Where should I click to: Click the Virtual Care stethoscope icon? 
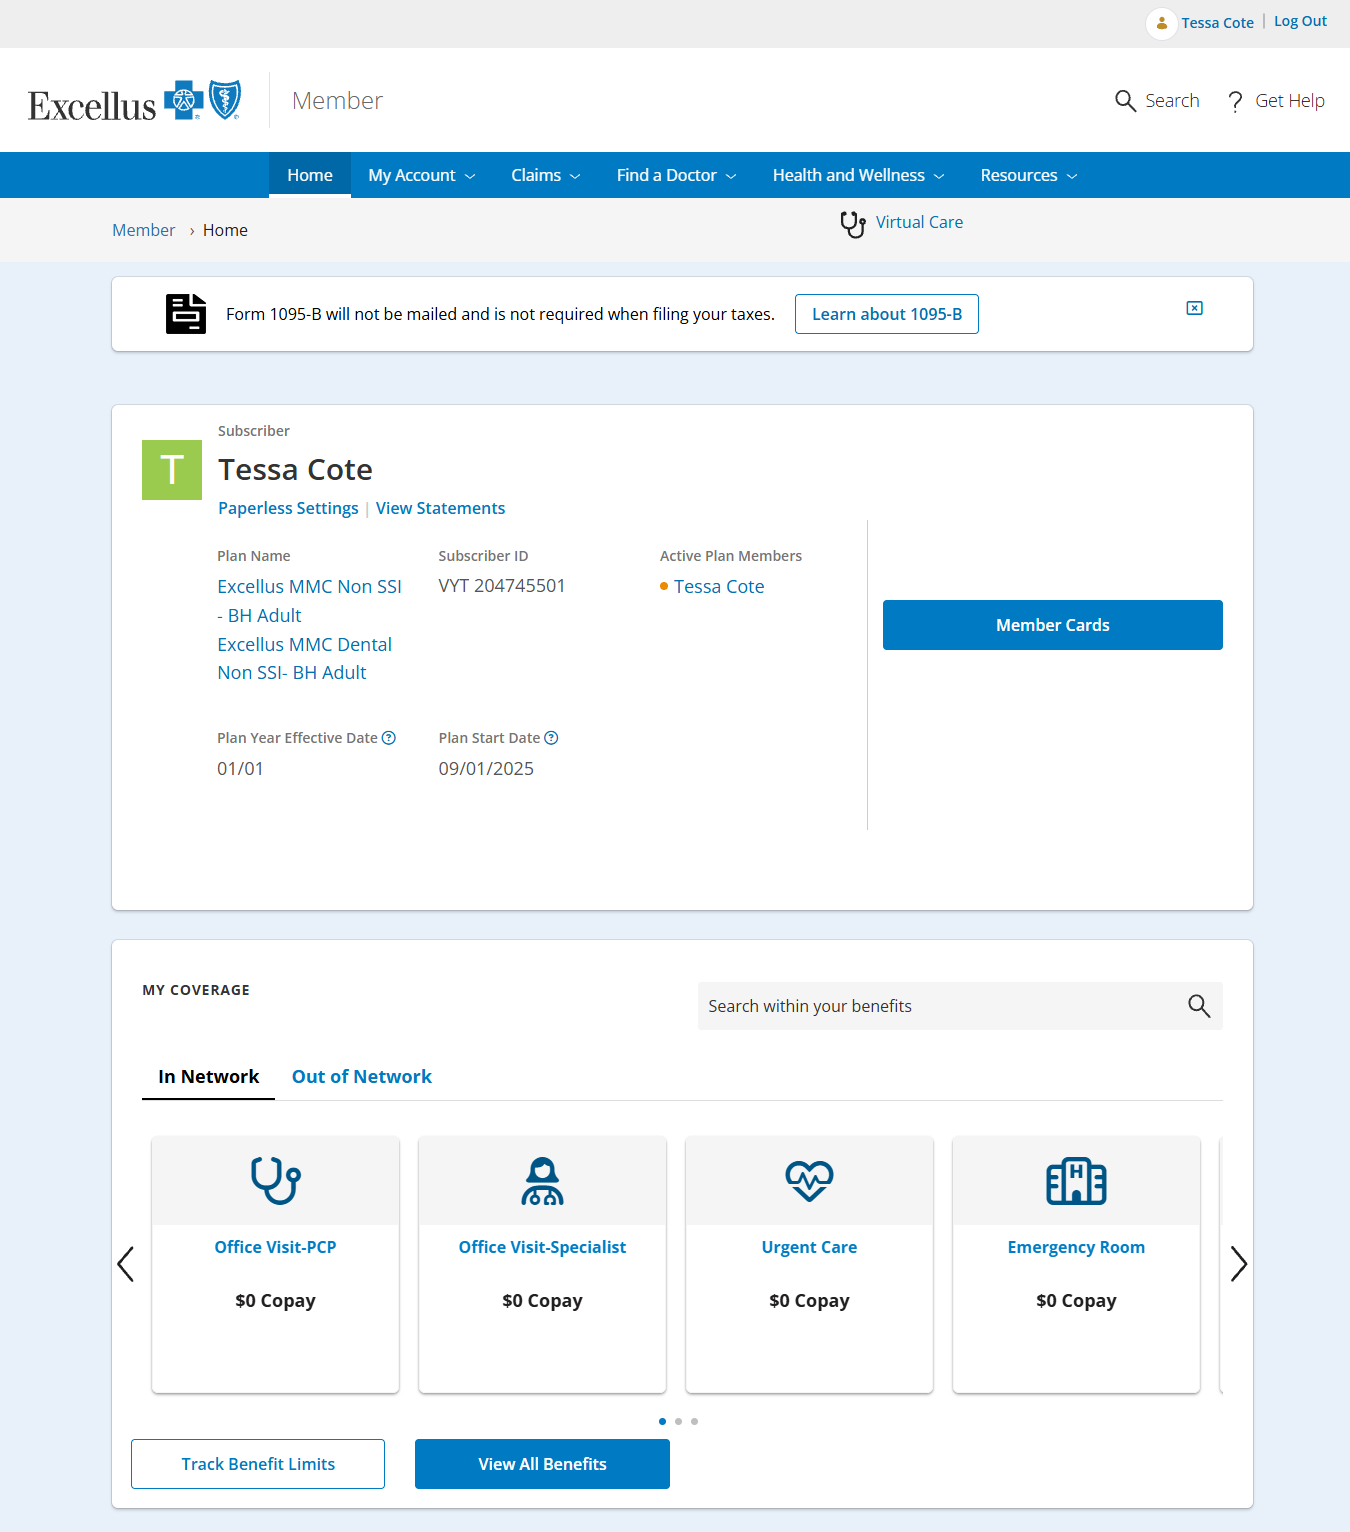click(853, 224)
